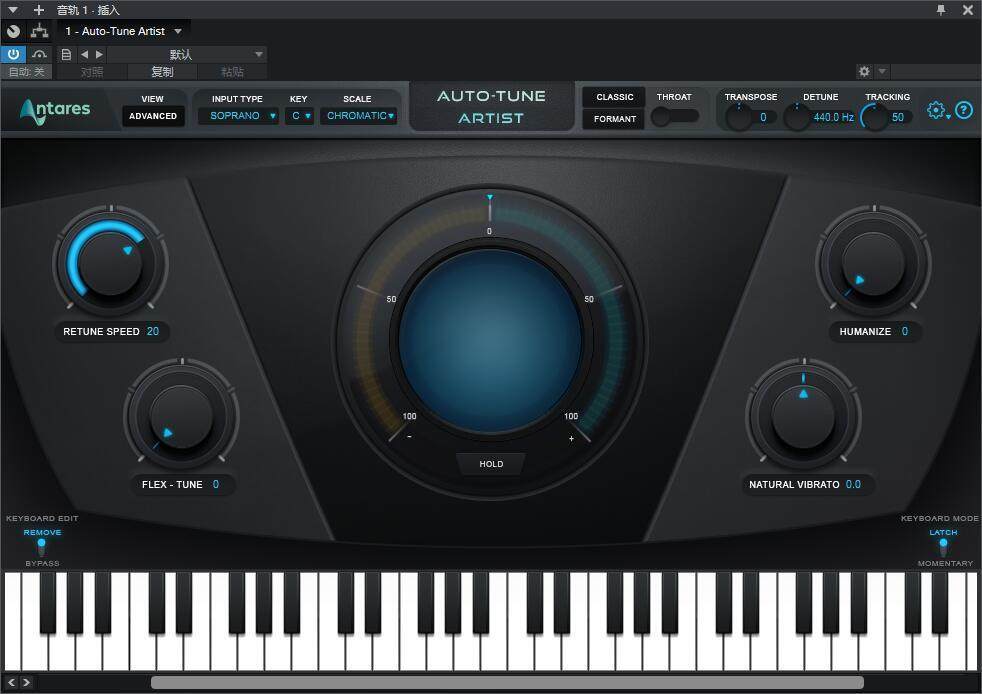The height and width of the screenshot is (694, 982).
Task: Open the settings gear icon
Action: [936, 110]
